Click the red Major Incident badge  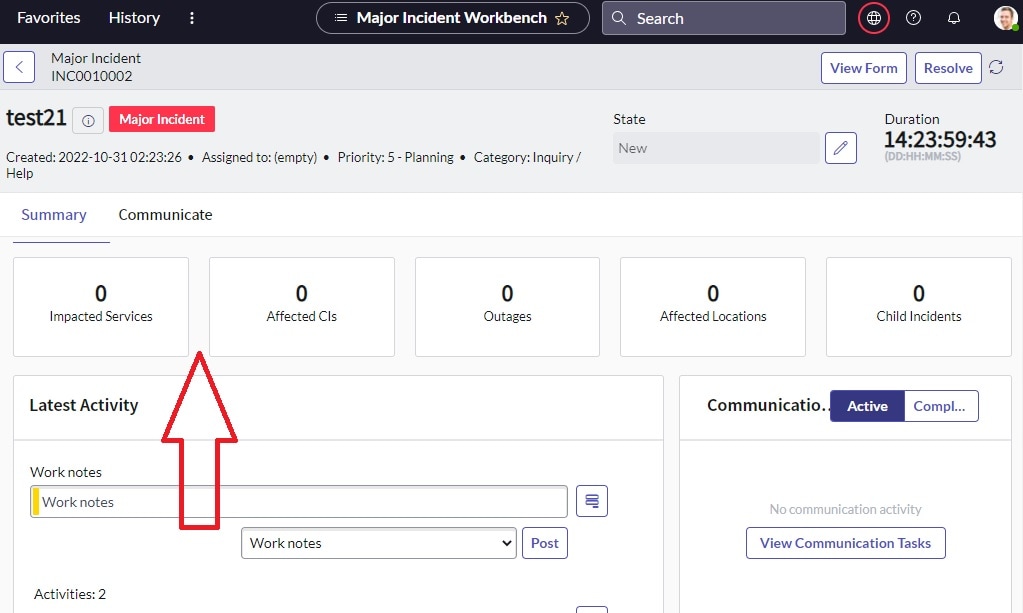[x=162, y=119]
